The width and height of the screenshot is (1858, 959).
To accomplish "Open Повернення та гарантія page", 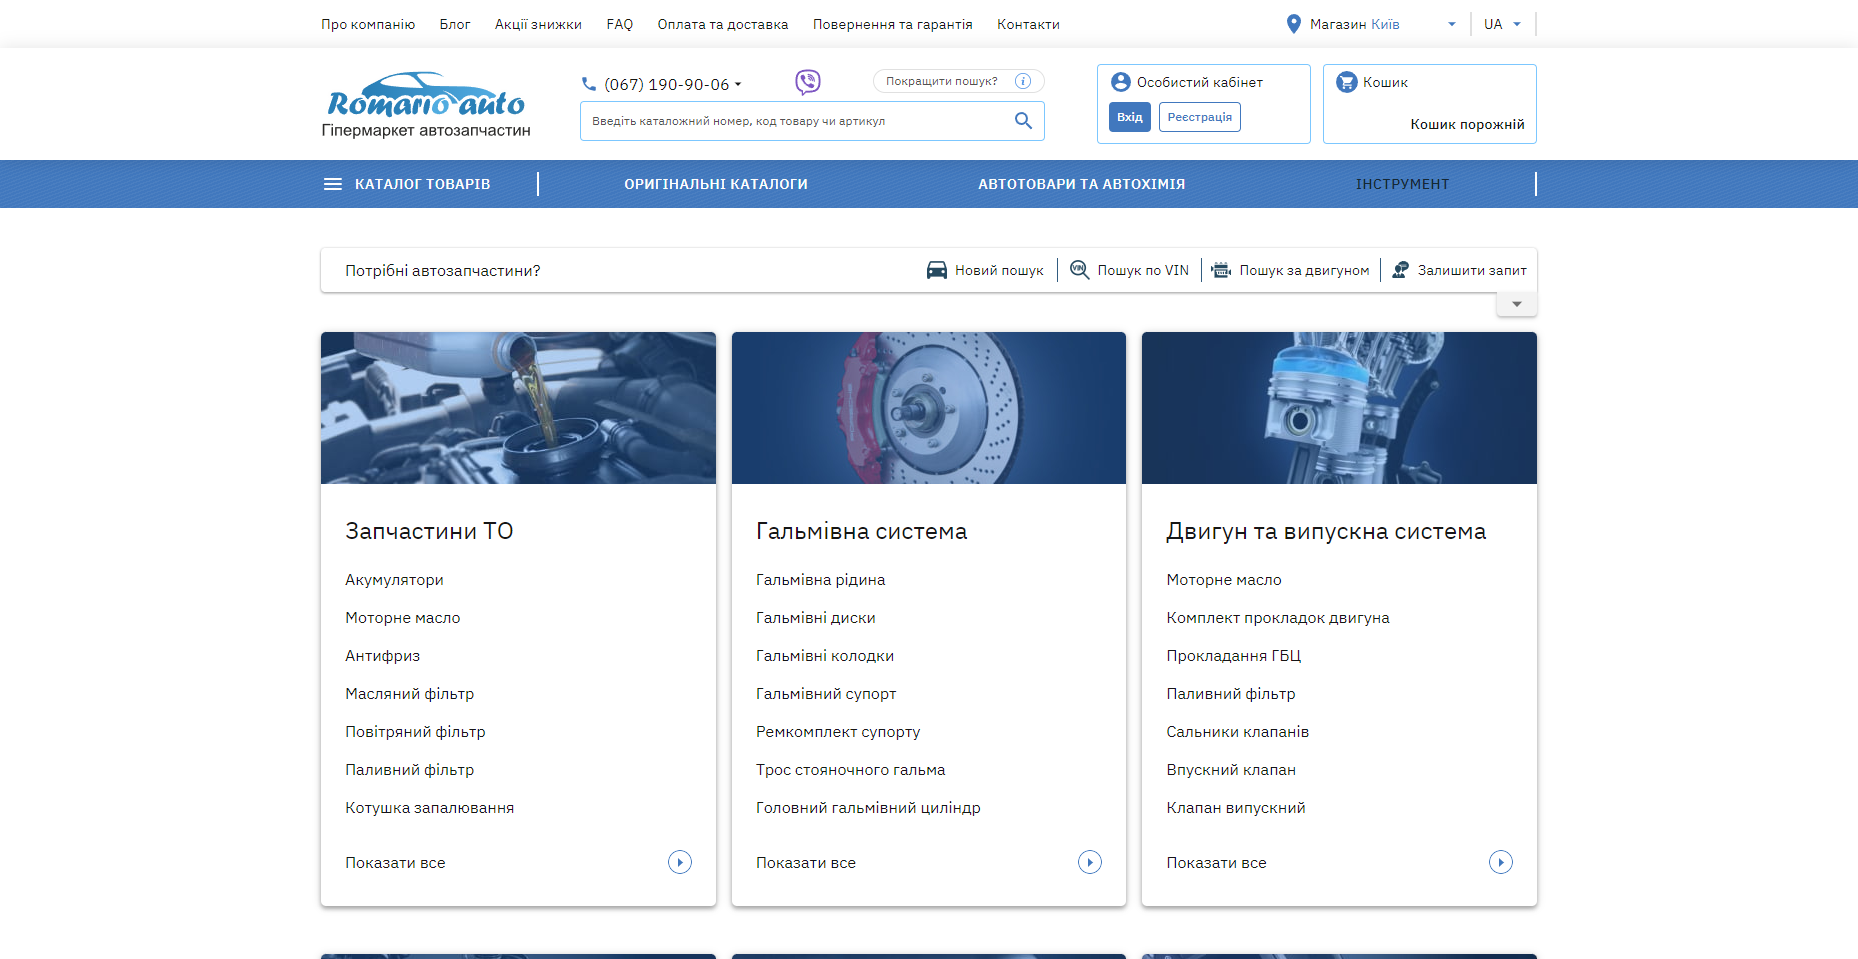I will point(893,24).
